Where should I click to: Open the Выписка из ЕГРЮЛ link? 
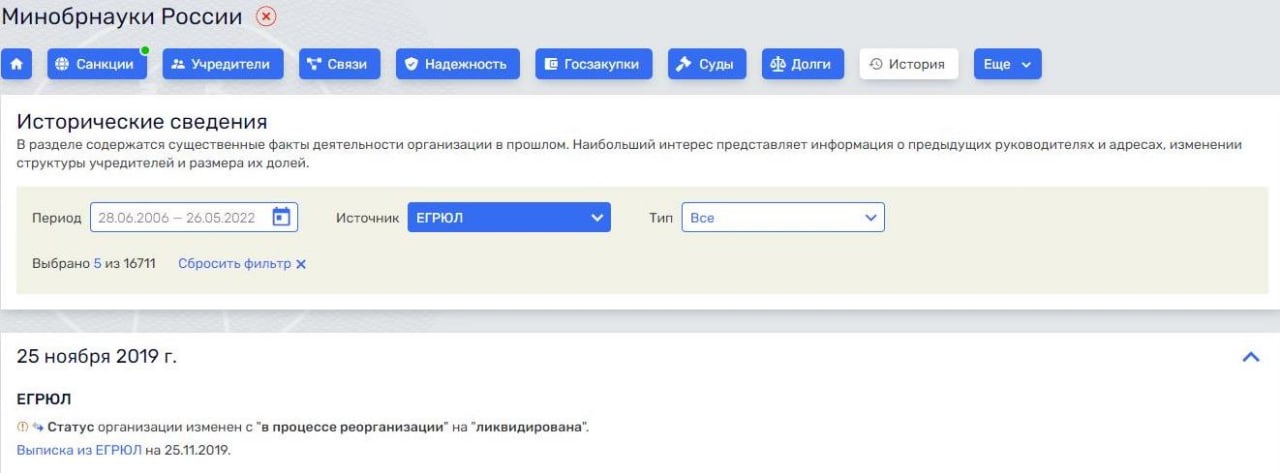(79, 451)
